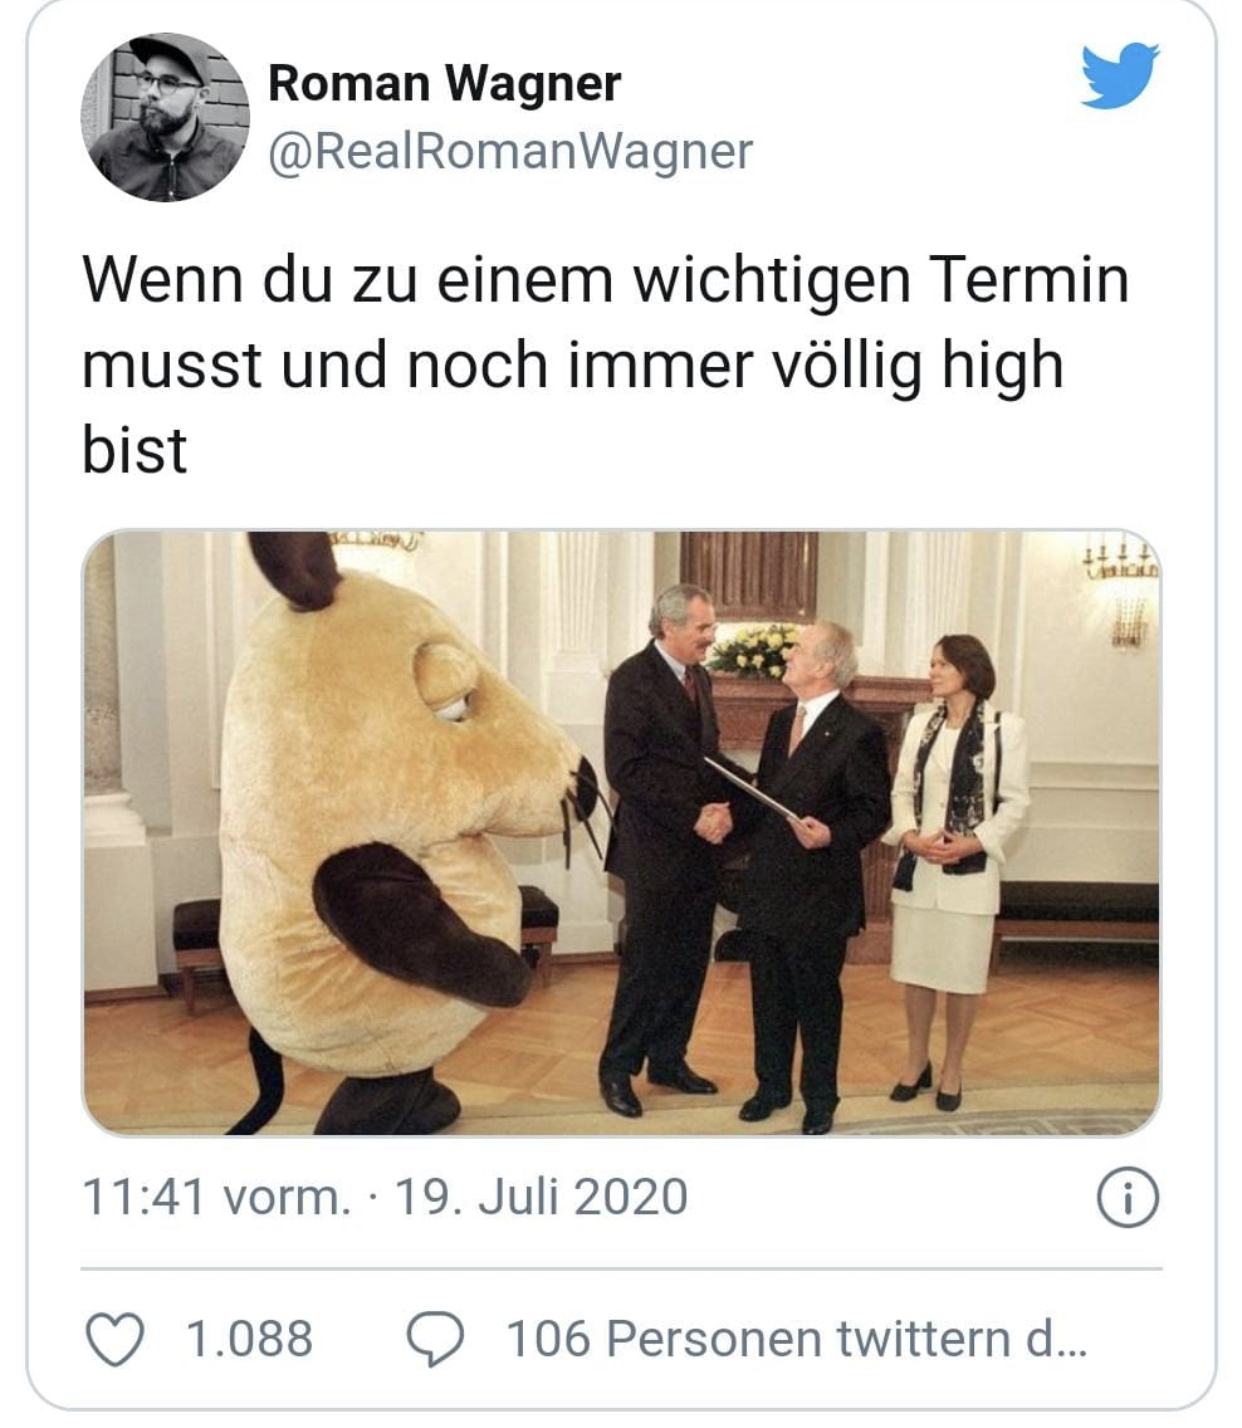Open the embedded photo of the tweet
The width and height of the screenshot is (1242, 1428).
[x=621, y=833]
